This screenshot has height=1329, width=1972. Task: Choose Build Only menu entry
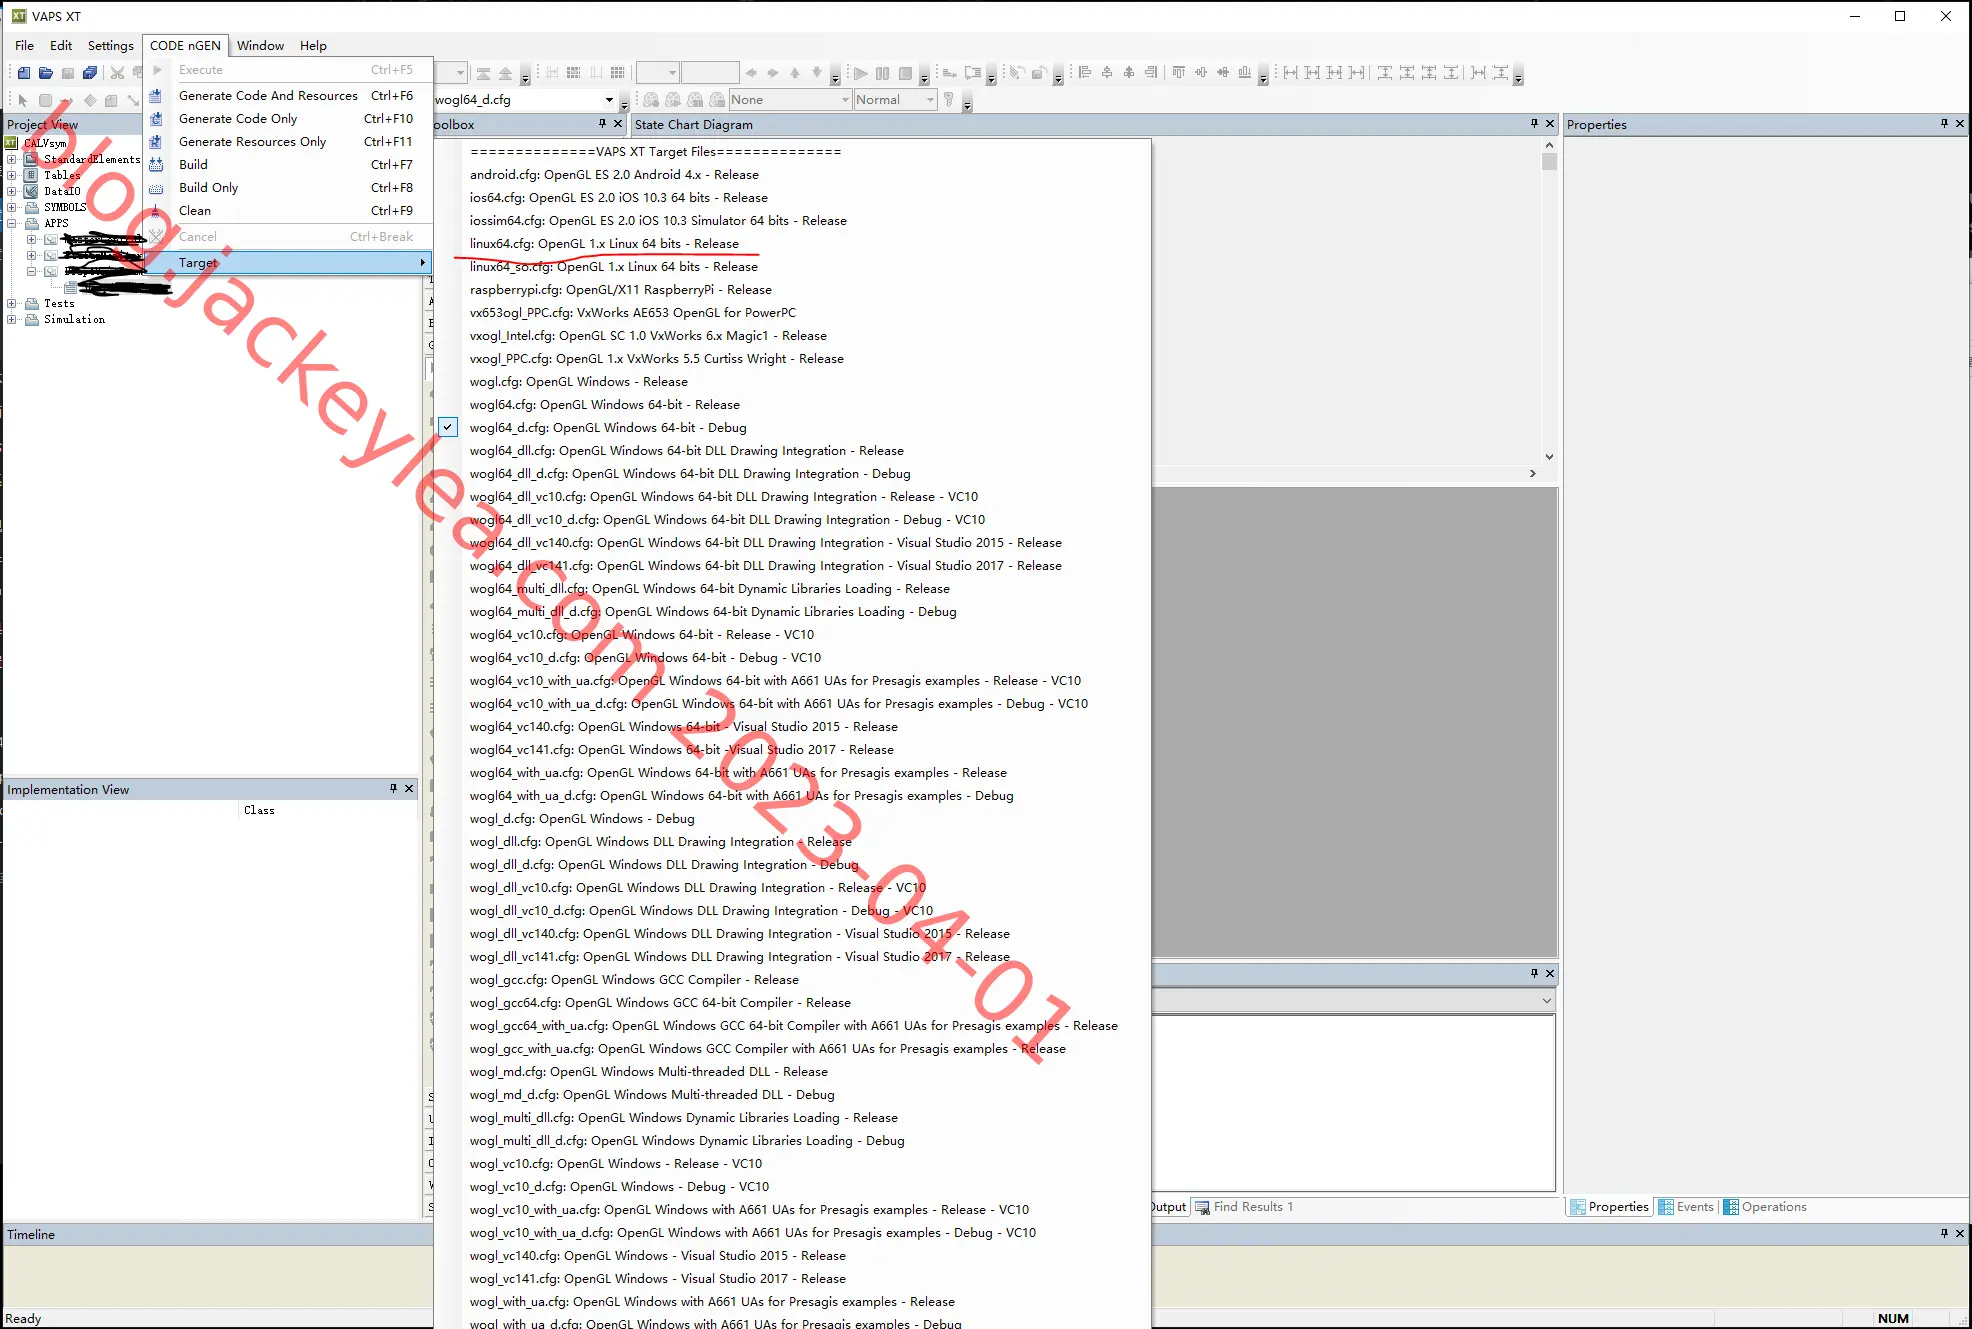coord(289,187)
